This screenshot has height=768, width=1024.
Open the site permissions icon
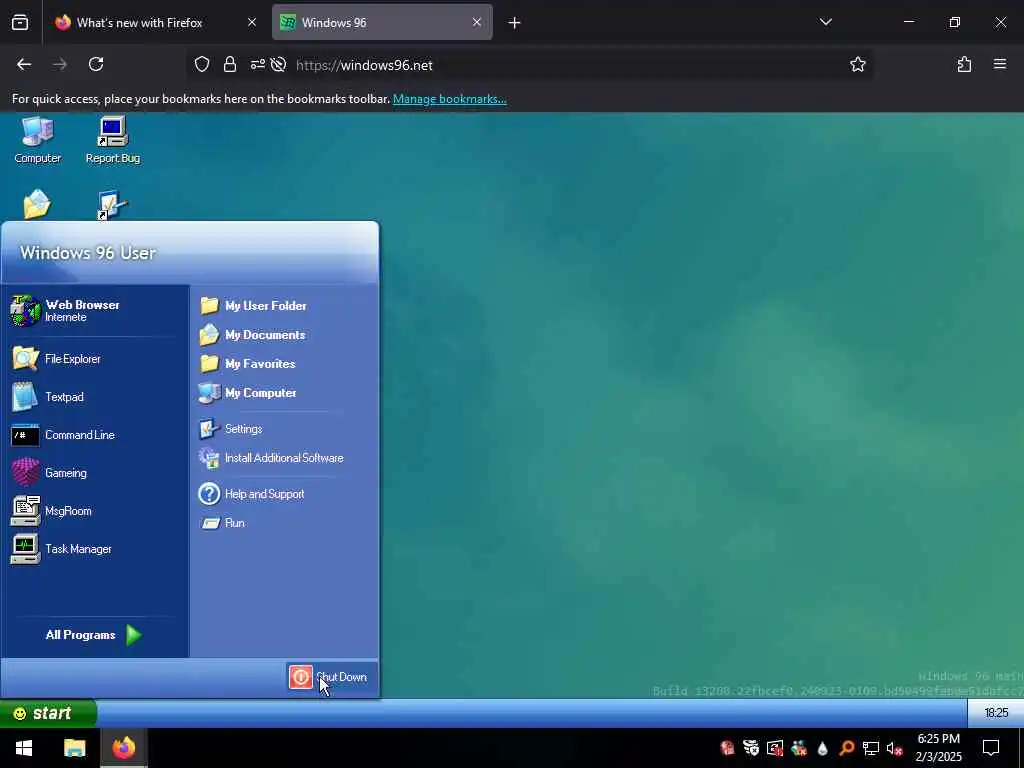[x=257, y=65]
